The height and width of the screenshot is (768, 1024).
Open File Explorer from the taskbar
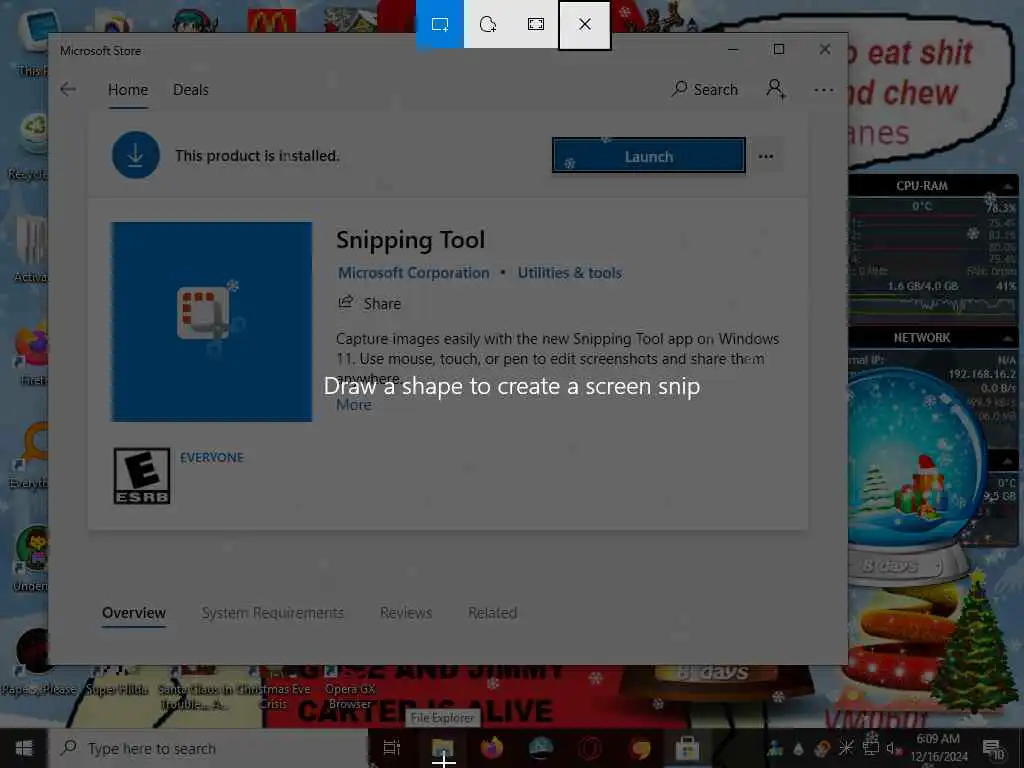click(442, 748)
